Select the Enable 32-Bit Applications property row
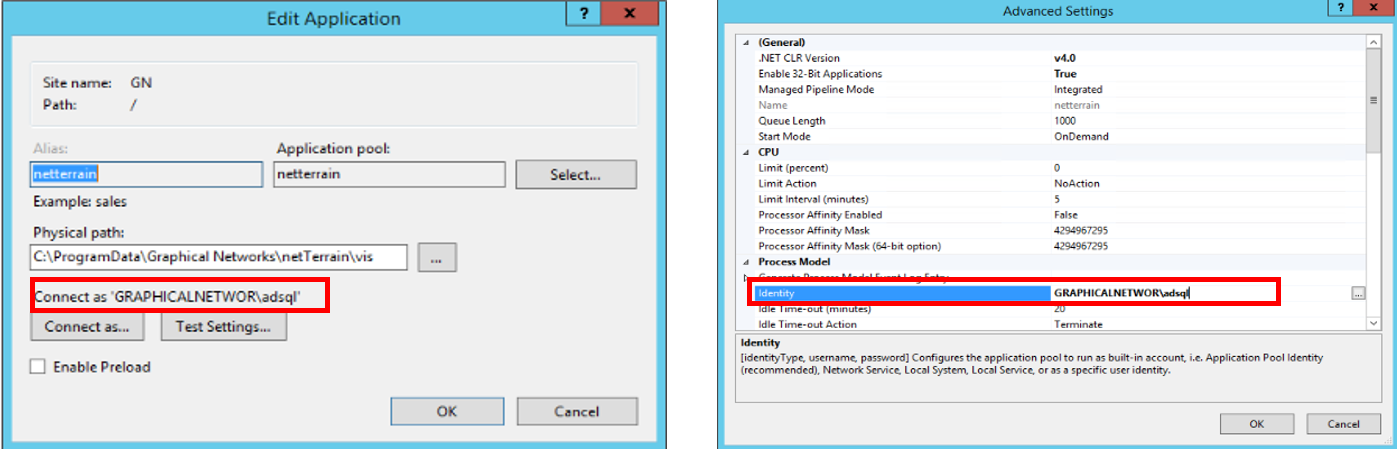This screenshot has height=449, width=1397. point(900,74)
